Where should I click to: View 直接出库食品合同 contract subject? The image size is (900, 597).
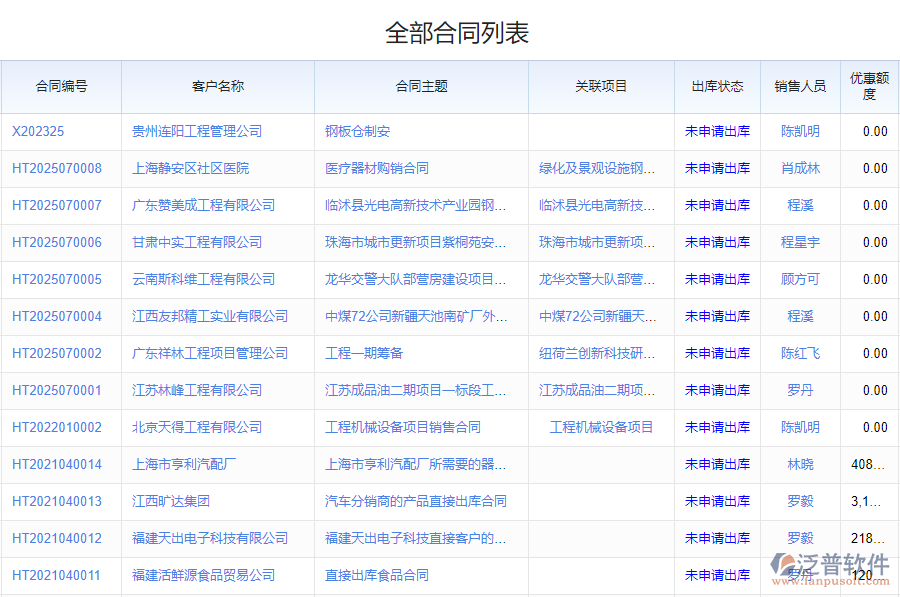pos(371,575)
